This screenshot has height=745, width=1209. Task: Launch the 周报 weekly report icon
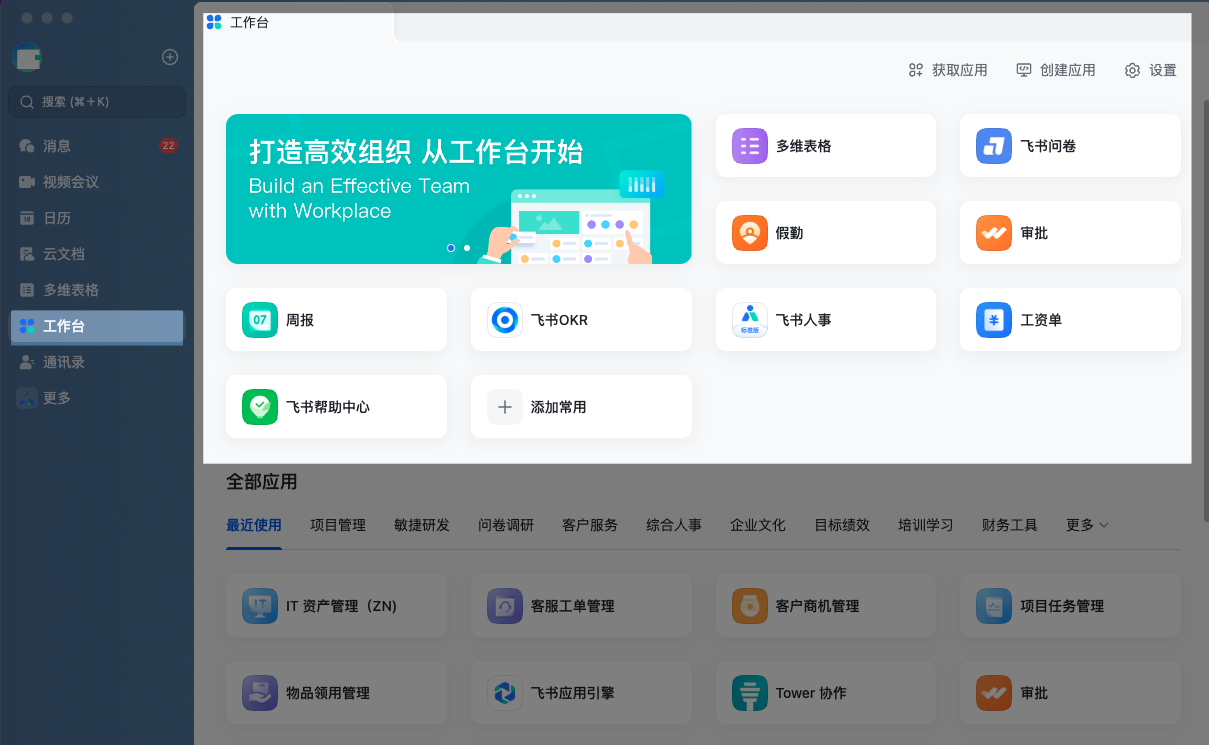pyautogui.click(x=259, y=320)
